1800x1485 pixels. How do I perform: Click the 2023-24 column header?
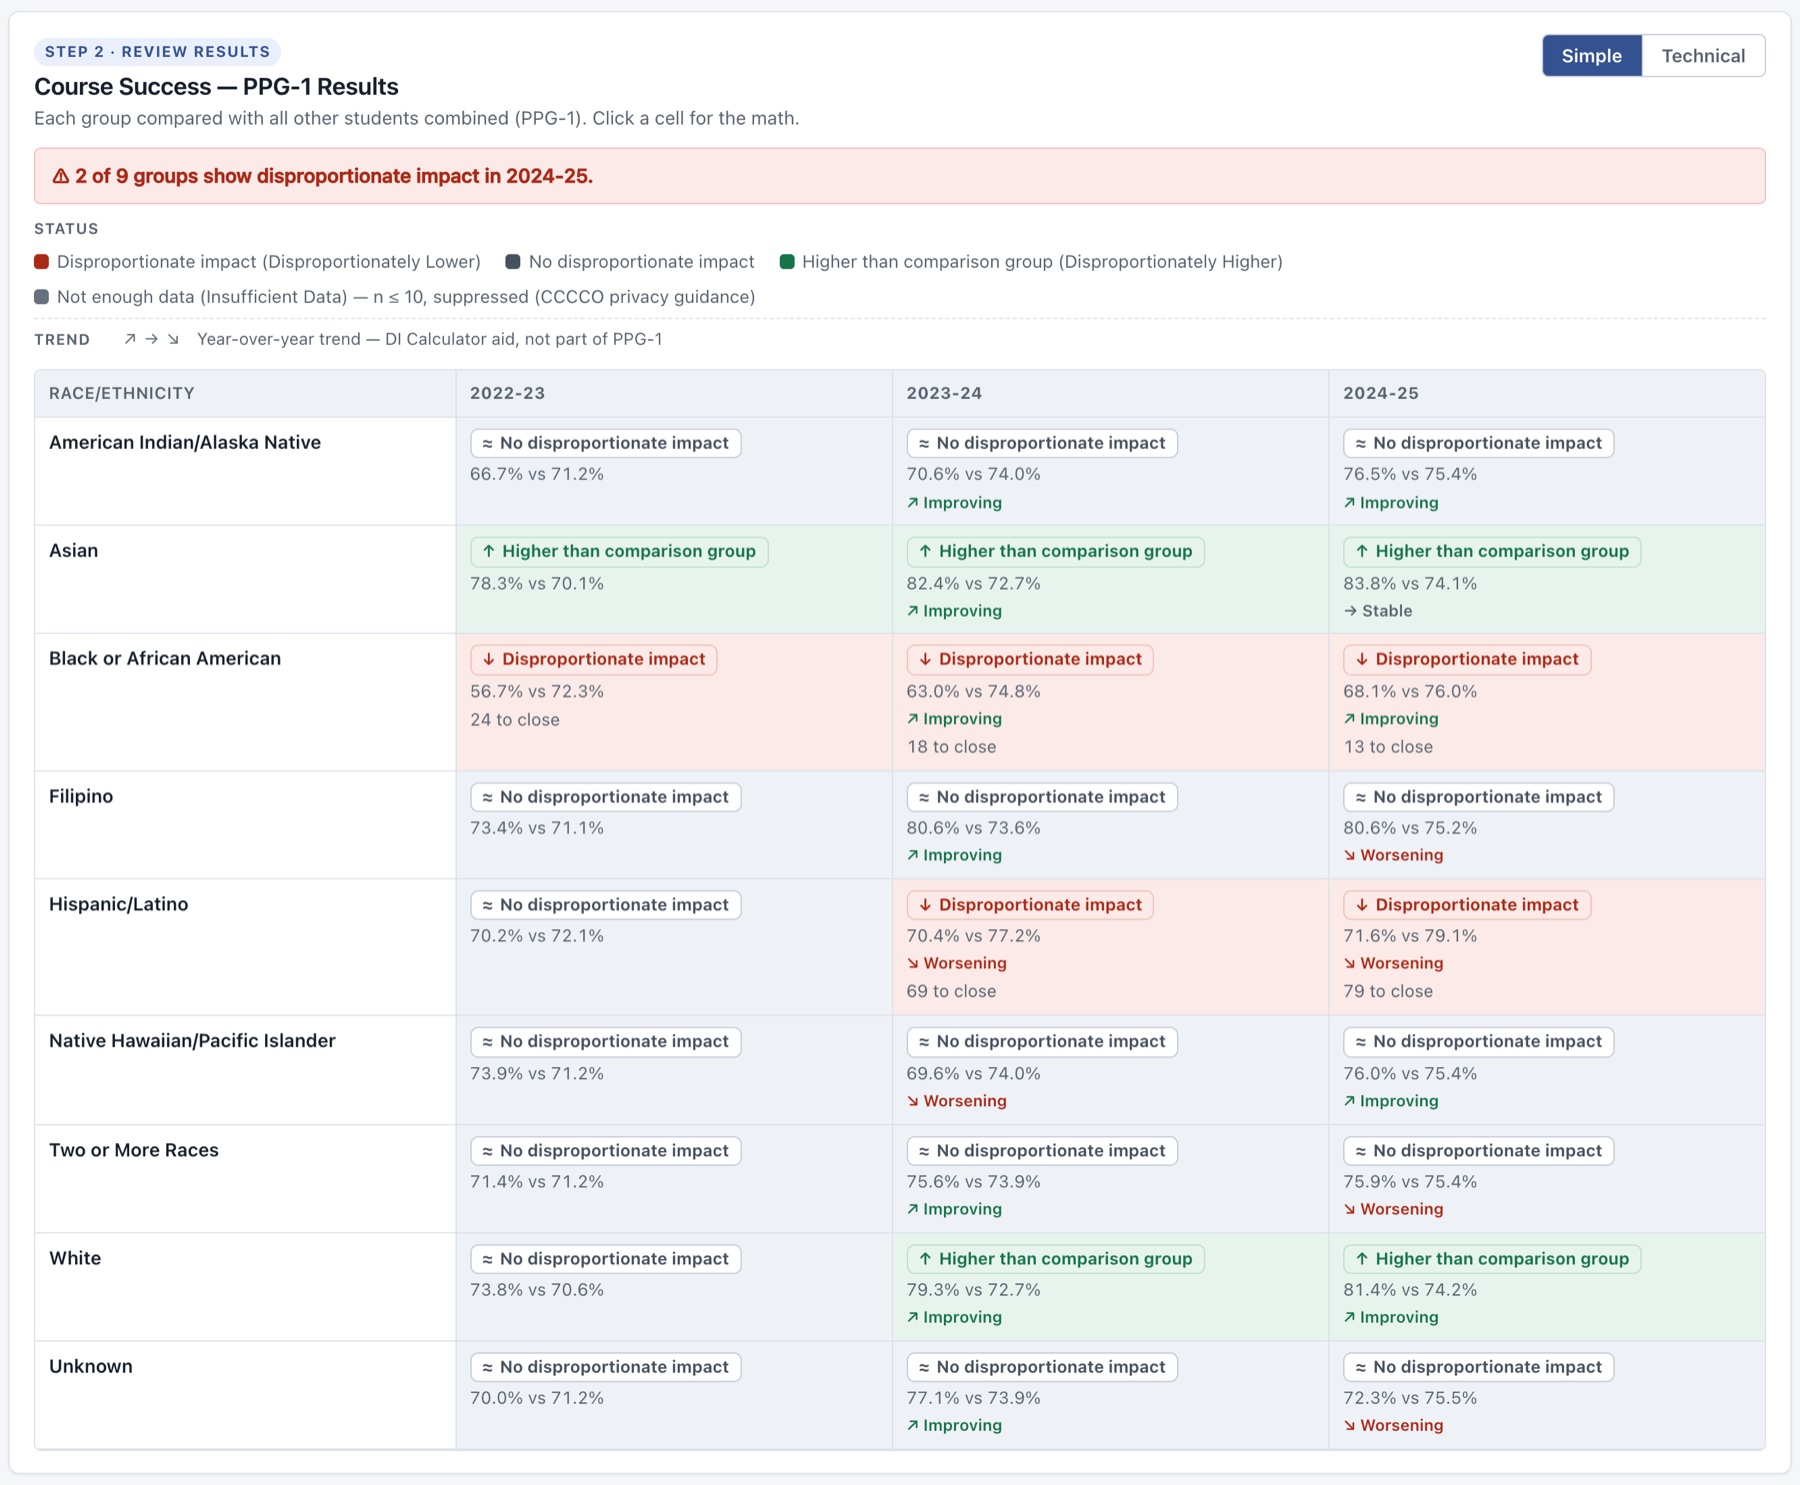[1110, 393]
